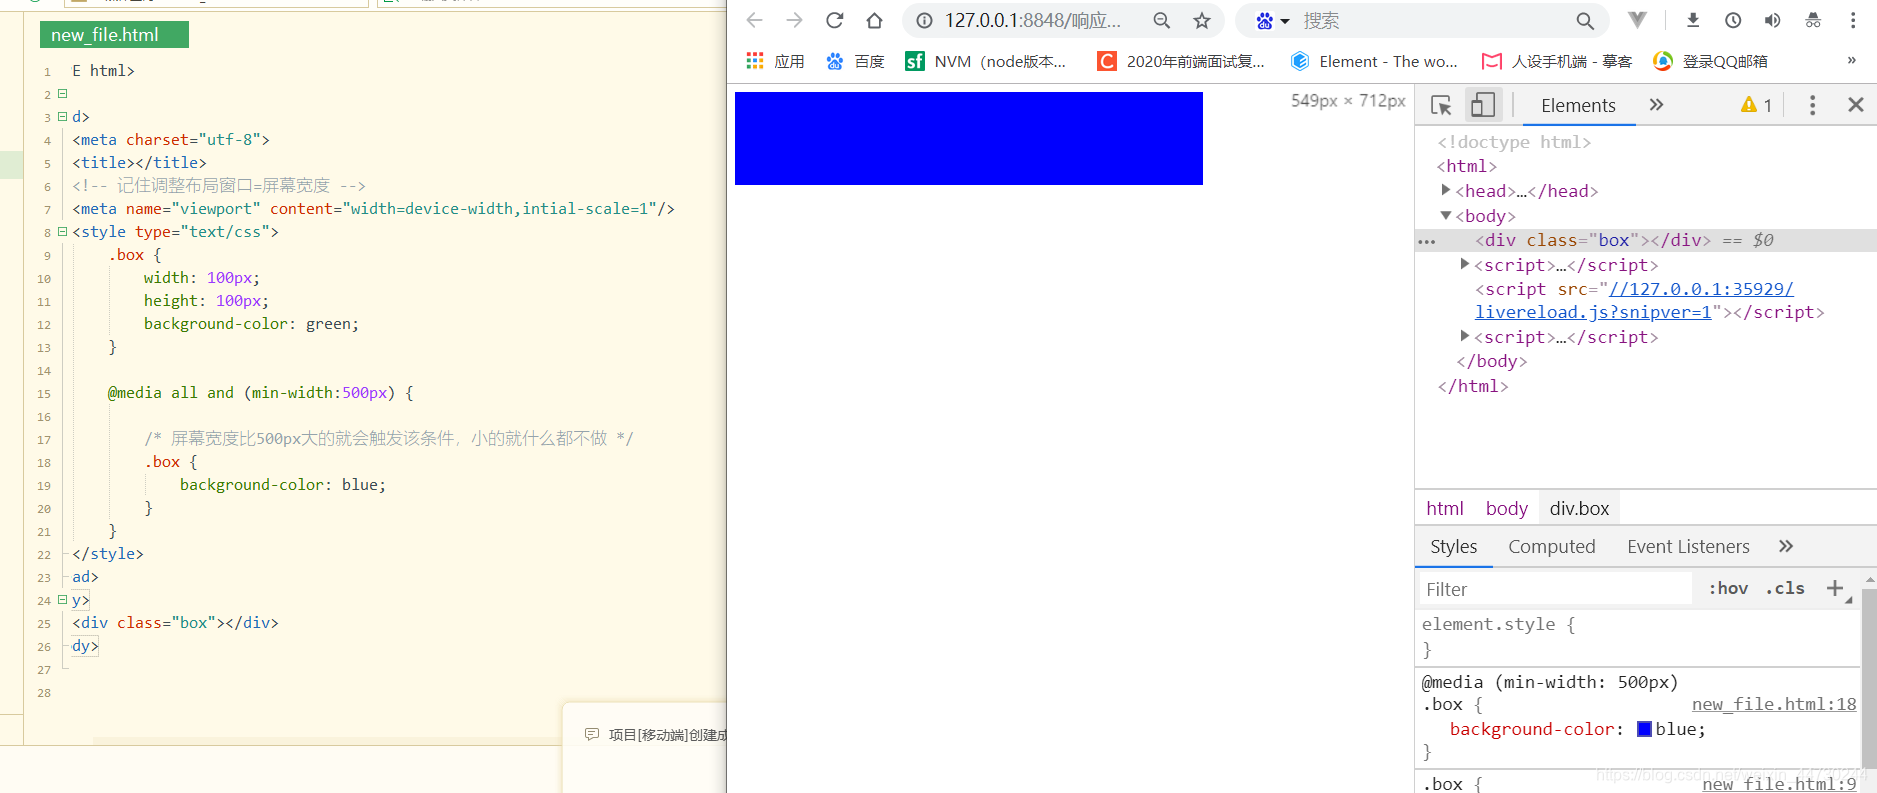Viewport: 1877px width, 793px height.
Task: Select html in the breadcrumb
Action: (1445, 508)
